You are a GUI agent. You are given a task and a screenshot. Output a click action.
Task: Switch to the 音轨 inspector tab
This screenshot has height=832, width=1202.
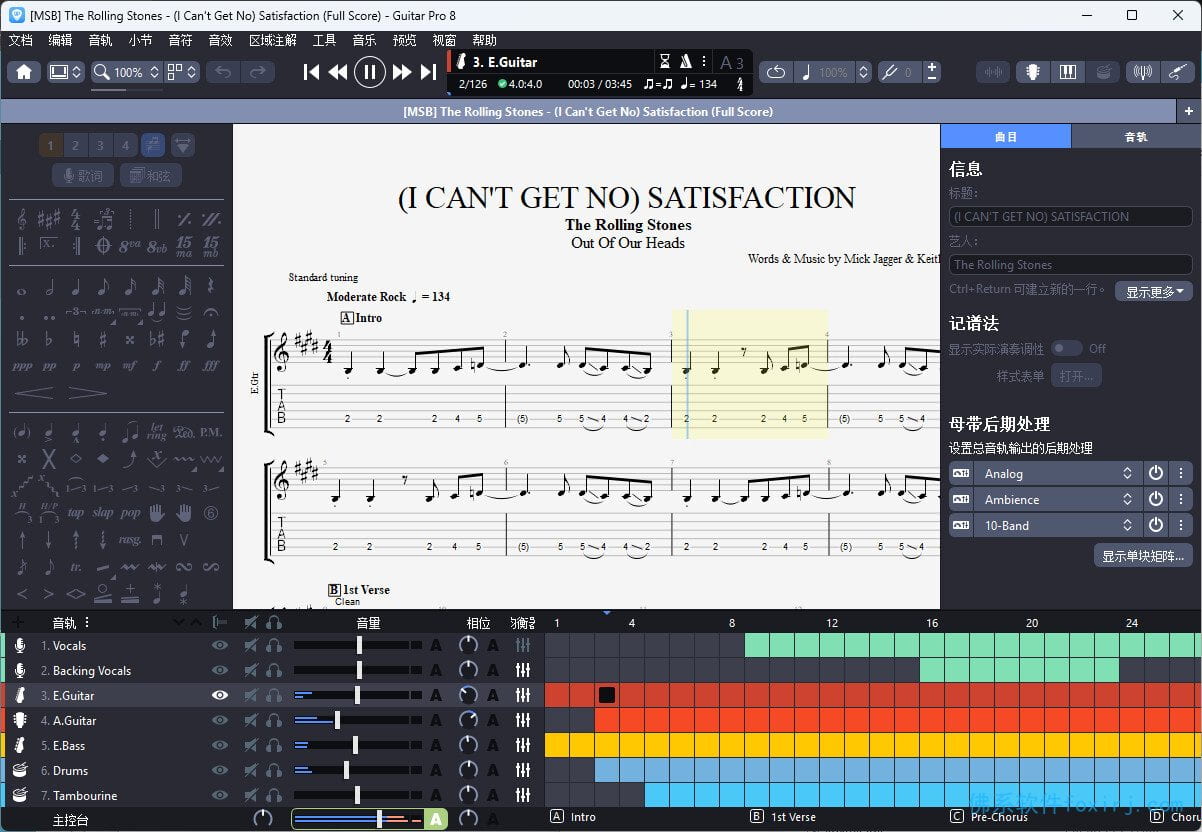tap(1136, 137)
